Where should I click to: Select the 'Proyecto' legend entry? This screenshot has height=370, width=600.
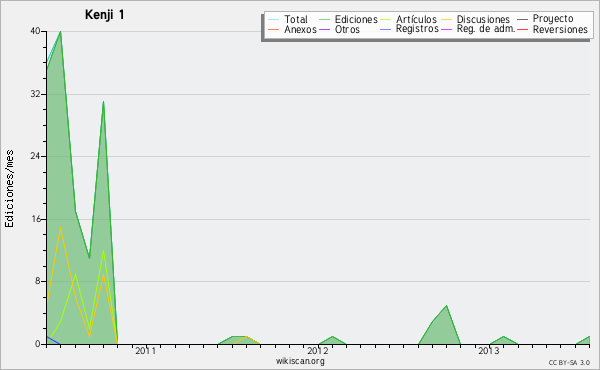coord(553,19)
